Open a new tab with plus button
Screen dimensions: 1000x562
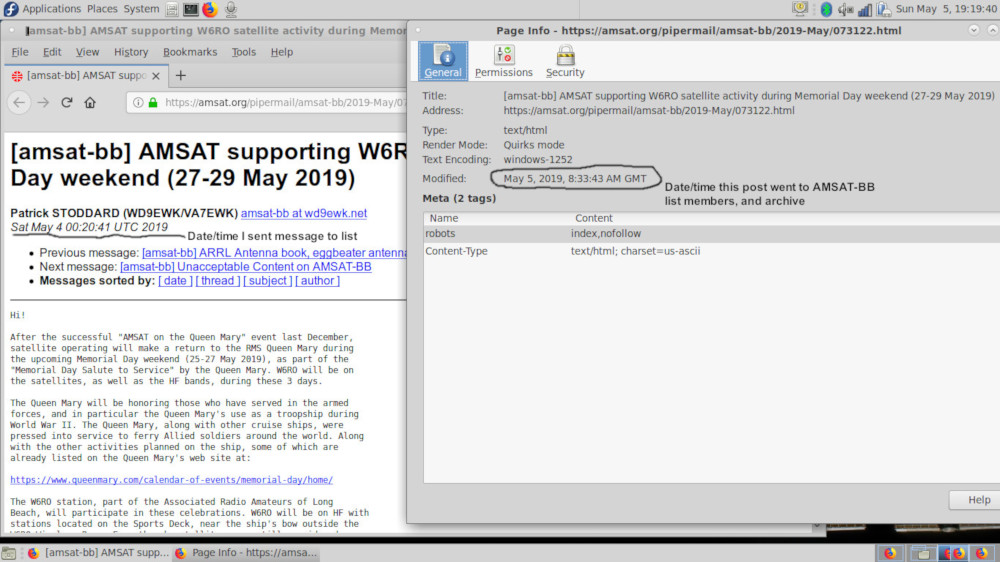(x=180, y=76)
